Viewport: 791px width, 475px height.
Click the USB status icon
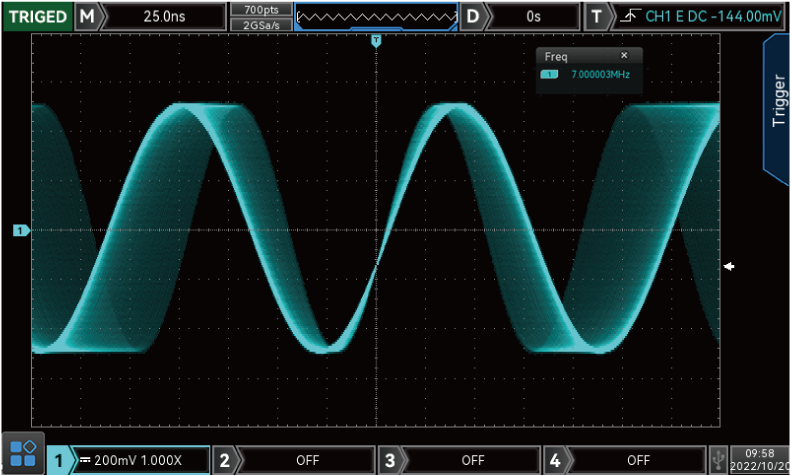(718, 459)
